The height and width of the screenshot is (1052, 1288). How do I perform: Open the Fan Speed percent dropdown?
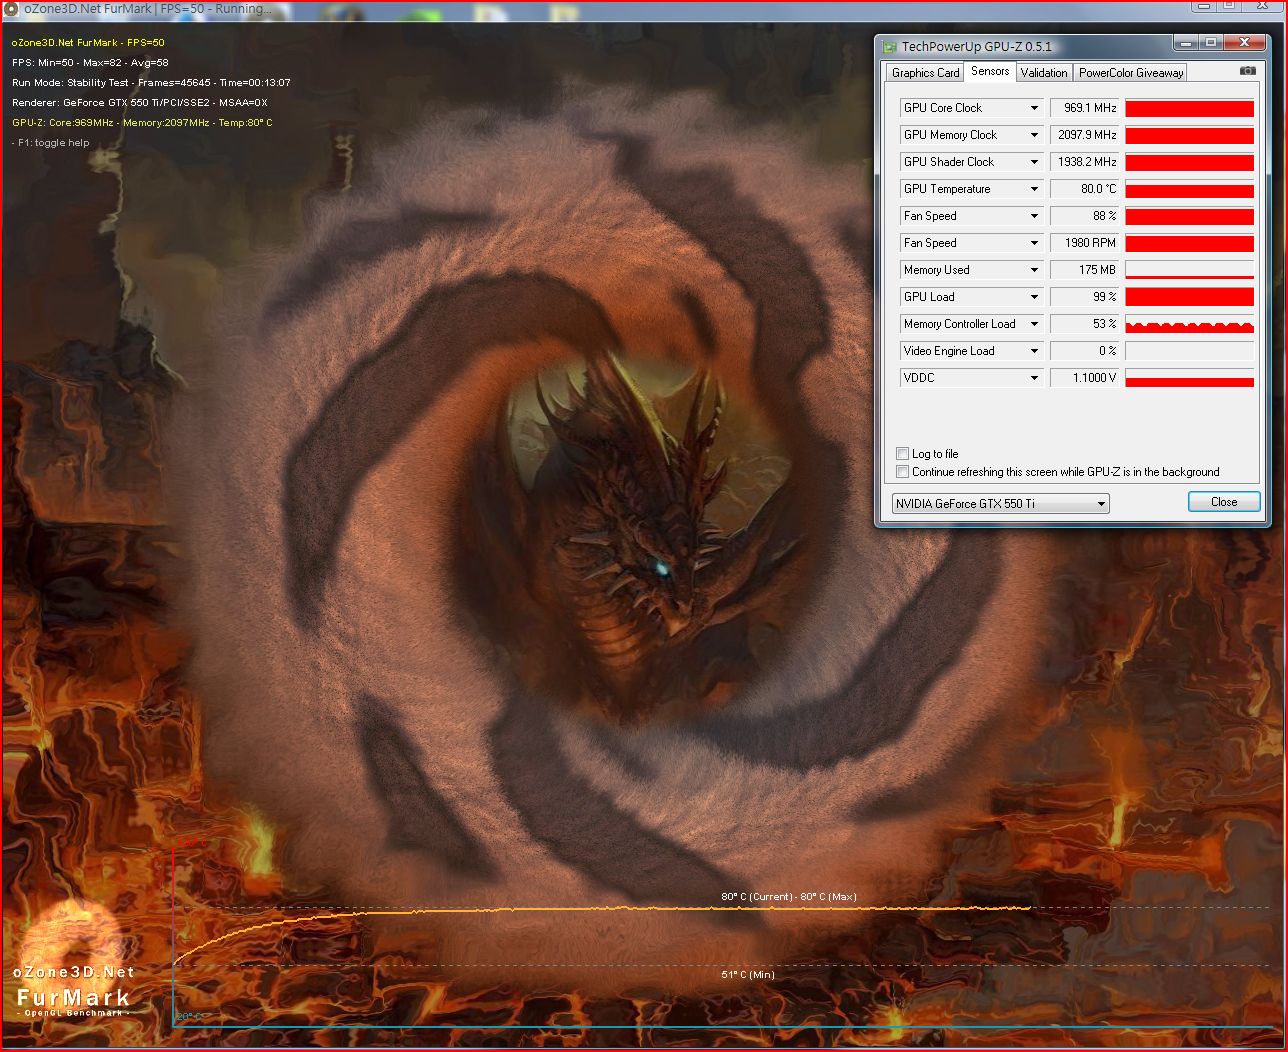pyautogui.click(x=1034, y=216)
